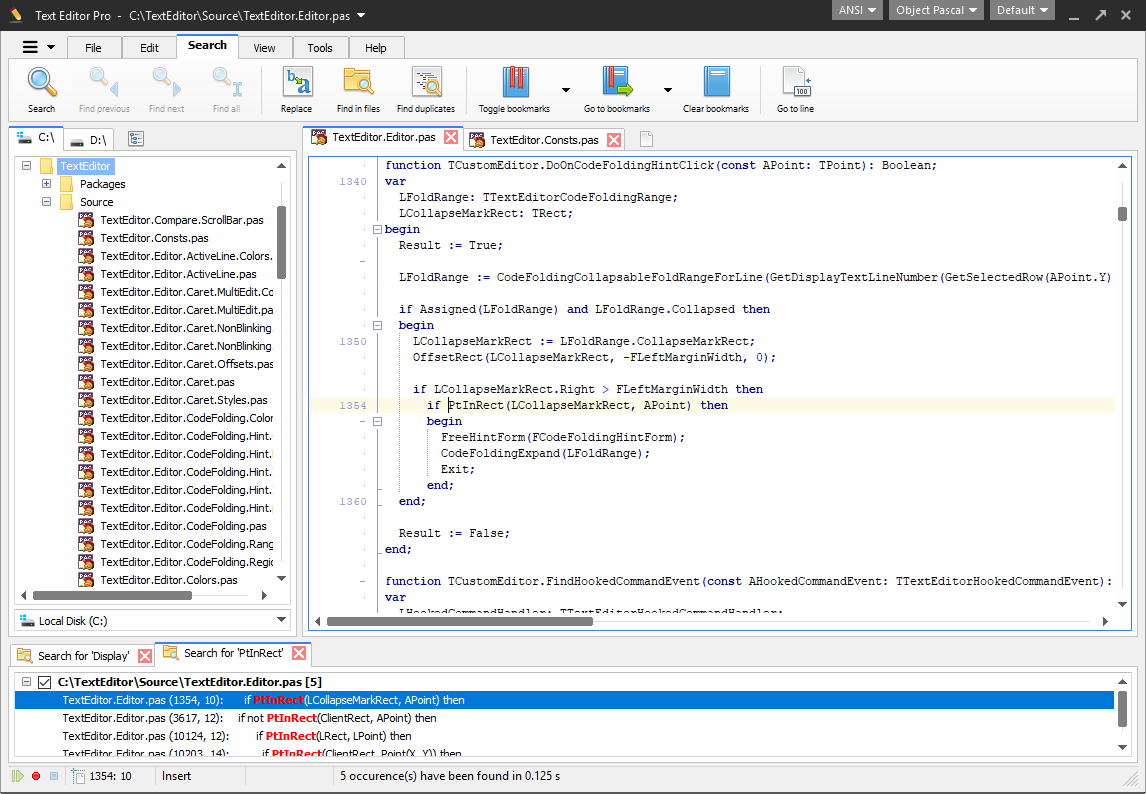The image size is (1146, 794).
Task: Click the red record macro icon in status bar
Action: [36, 776]
